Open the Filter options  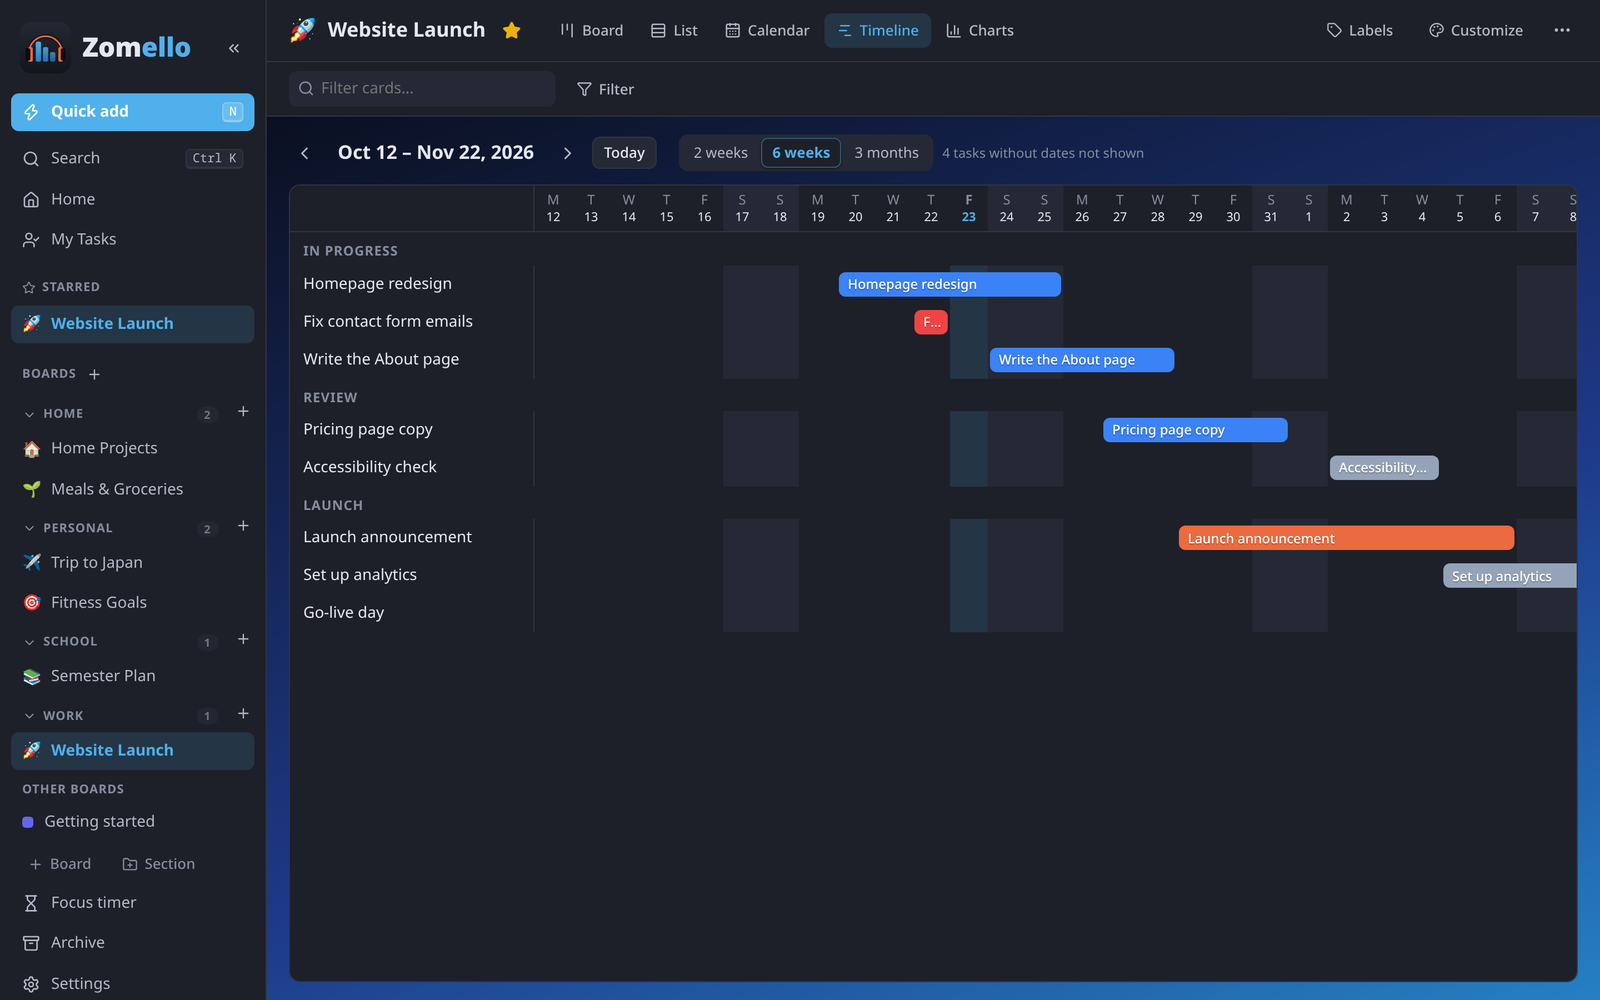coord(606,89)
